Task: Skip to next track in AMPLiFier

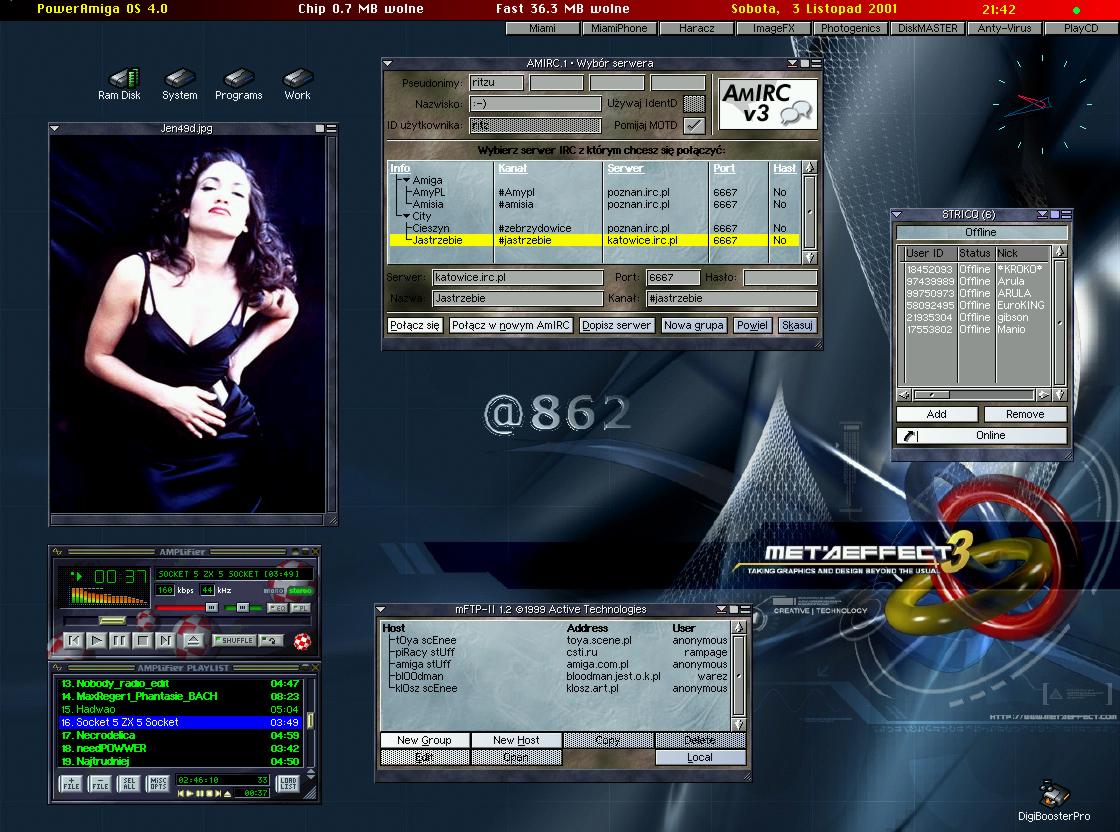Action: pyautogui.click(x=165, y=641)
